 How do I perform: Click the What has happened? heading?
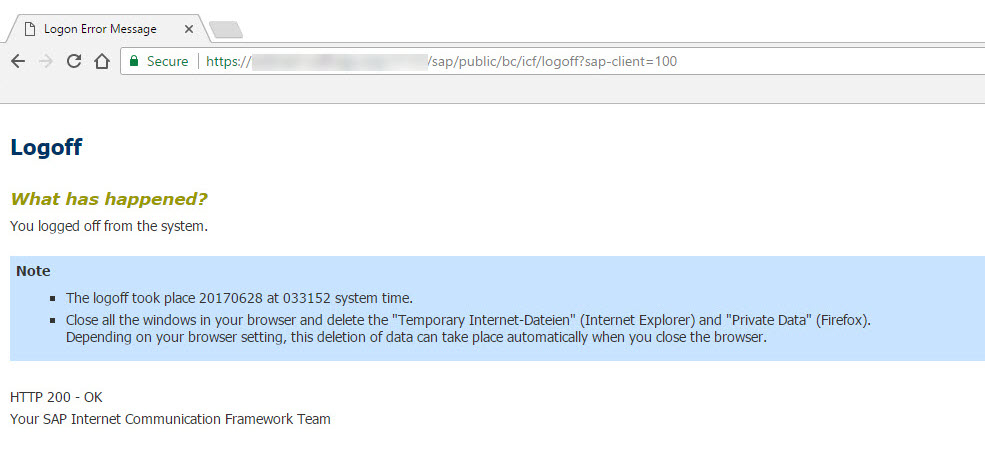coord(109,199)
